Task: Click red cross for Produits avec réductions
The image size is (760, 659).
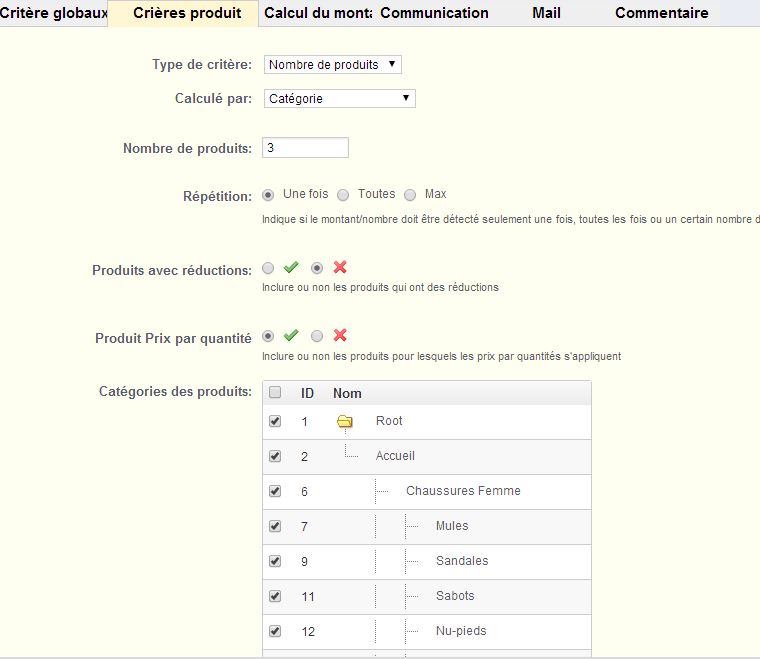Action: pyautogui.click(x=340, y=267)
